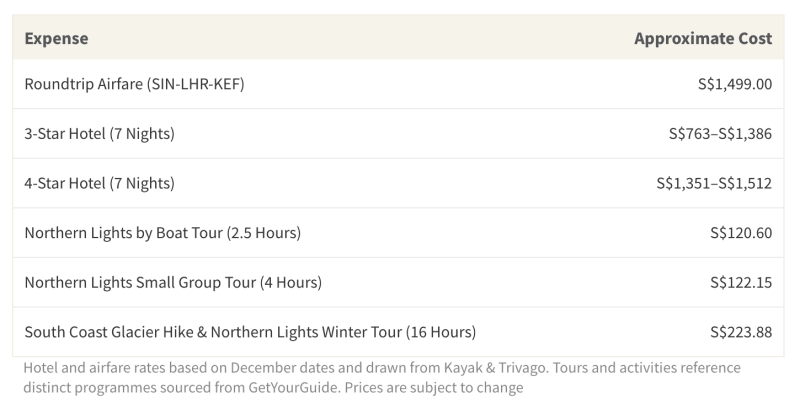Click the GetYourGuide mention in footnote
This screenshot has width=800, height=409.
(x=293, y=388)
